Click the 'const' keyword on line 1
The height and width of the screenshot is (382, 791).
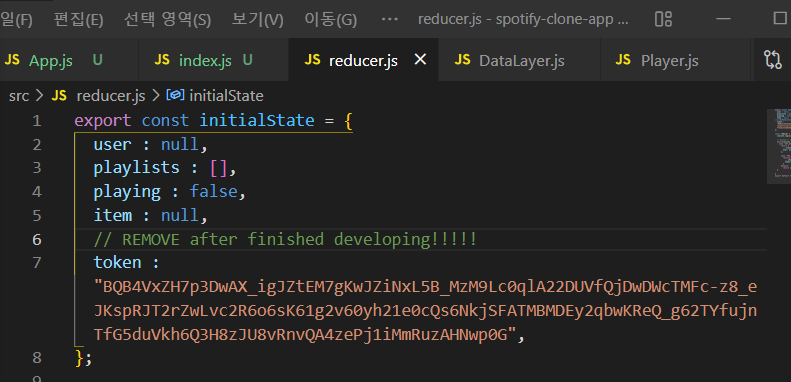(x=165, y=121)
